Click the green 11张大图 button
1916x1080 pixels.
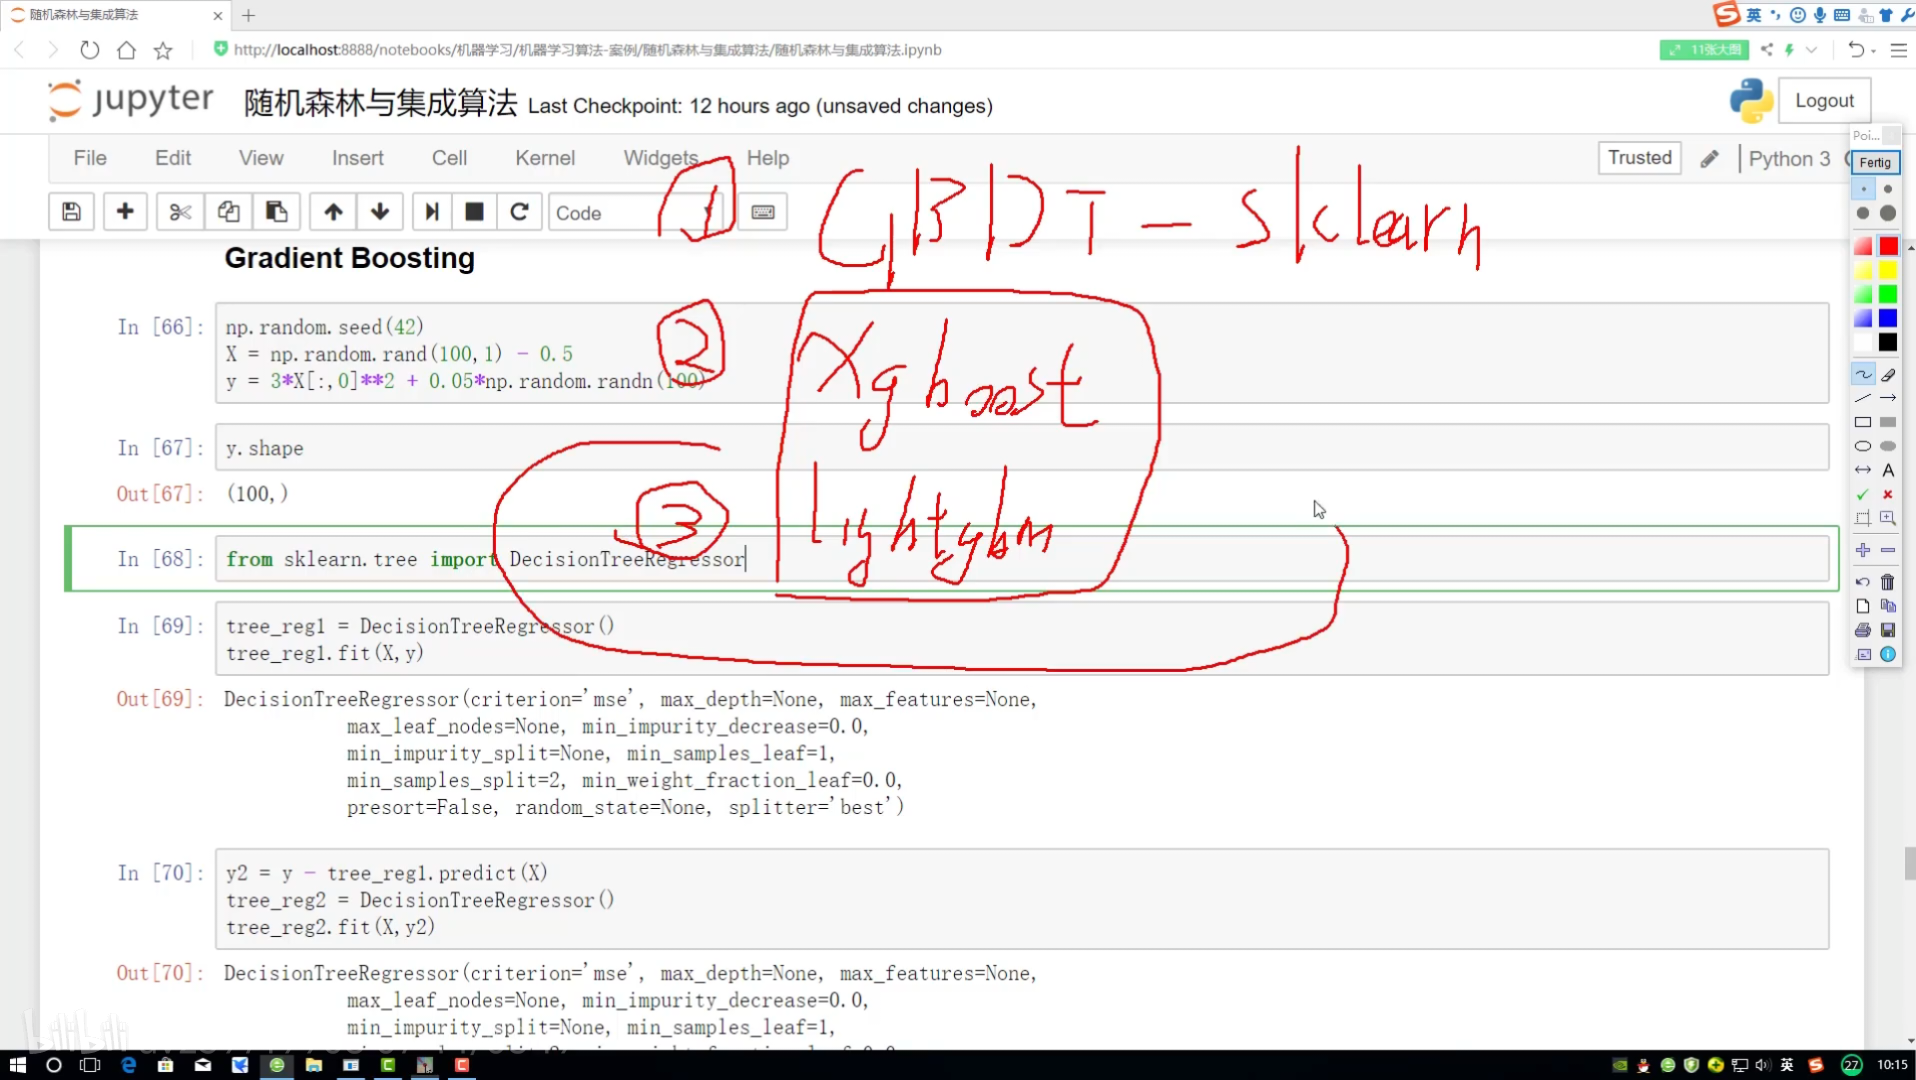[x=1704, y=50]
